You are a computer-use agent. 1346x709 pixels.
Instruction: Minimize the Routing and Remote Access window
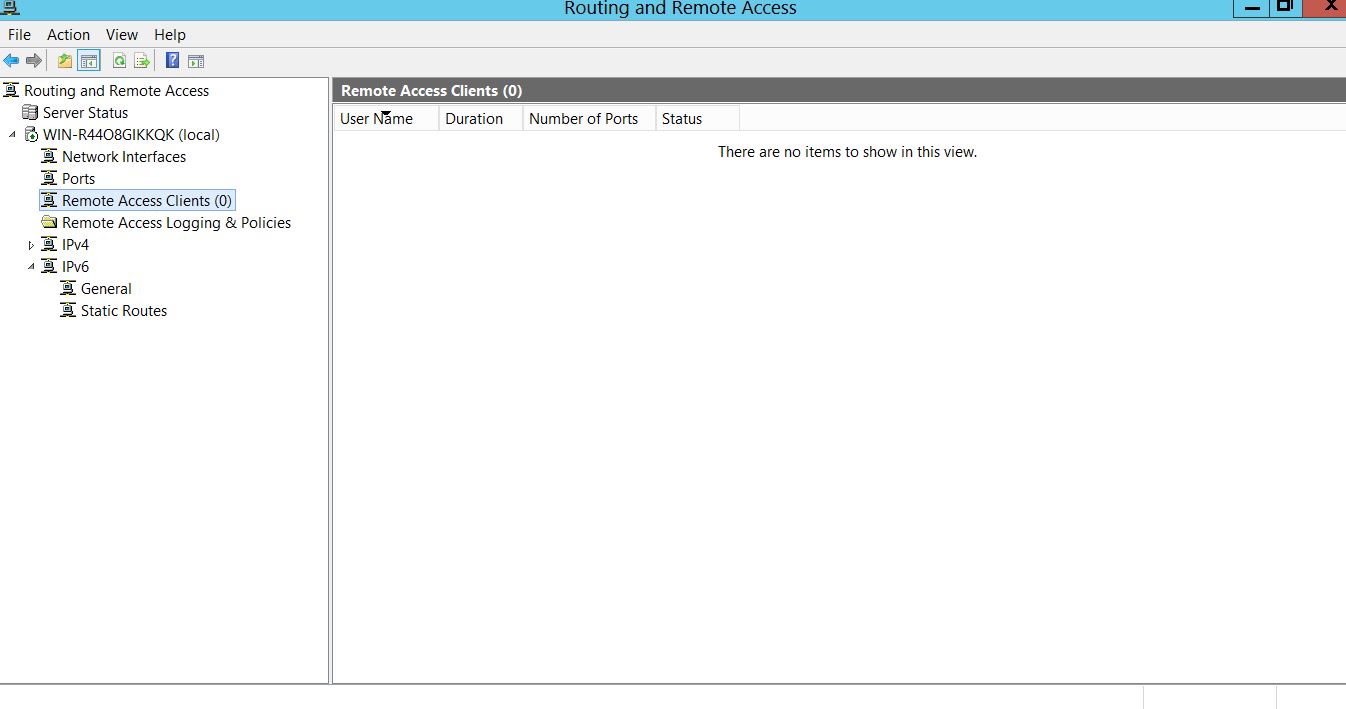click(1251, 7)
